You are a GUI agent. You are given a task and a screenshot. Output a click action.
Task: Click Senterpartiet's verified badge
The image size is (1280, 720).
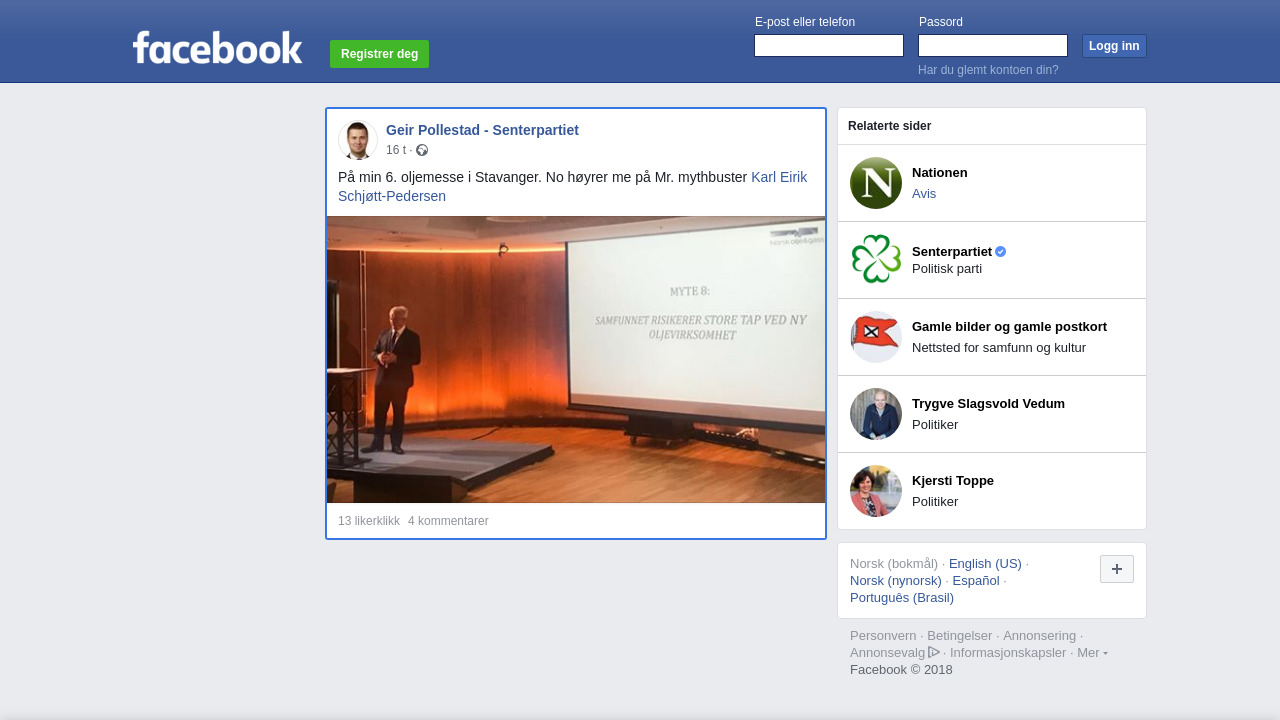coord(1001,252)
